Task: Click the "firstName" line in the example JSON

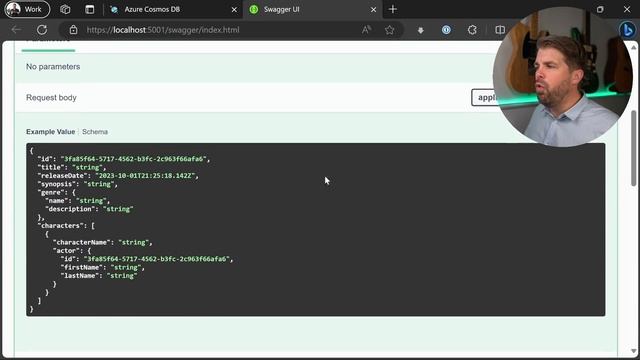Action: tap(102, 267)
